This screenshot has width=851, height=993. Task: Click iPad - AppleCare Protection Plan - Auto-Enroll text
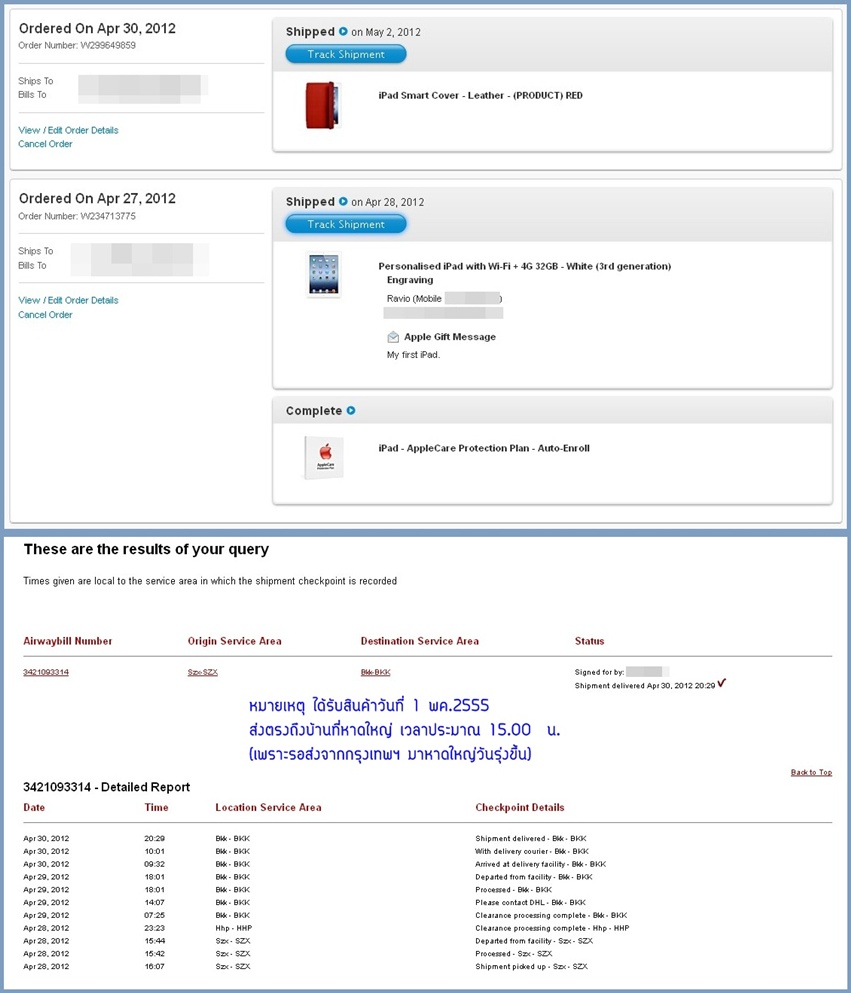click(x=484, y=448)
